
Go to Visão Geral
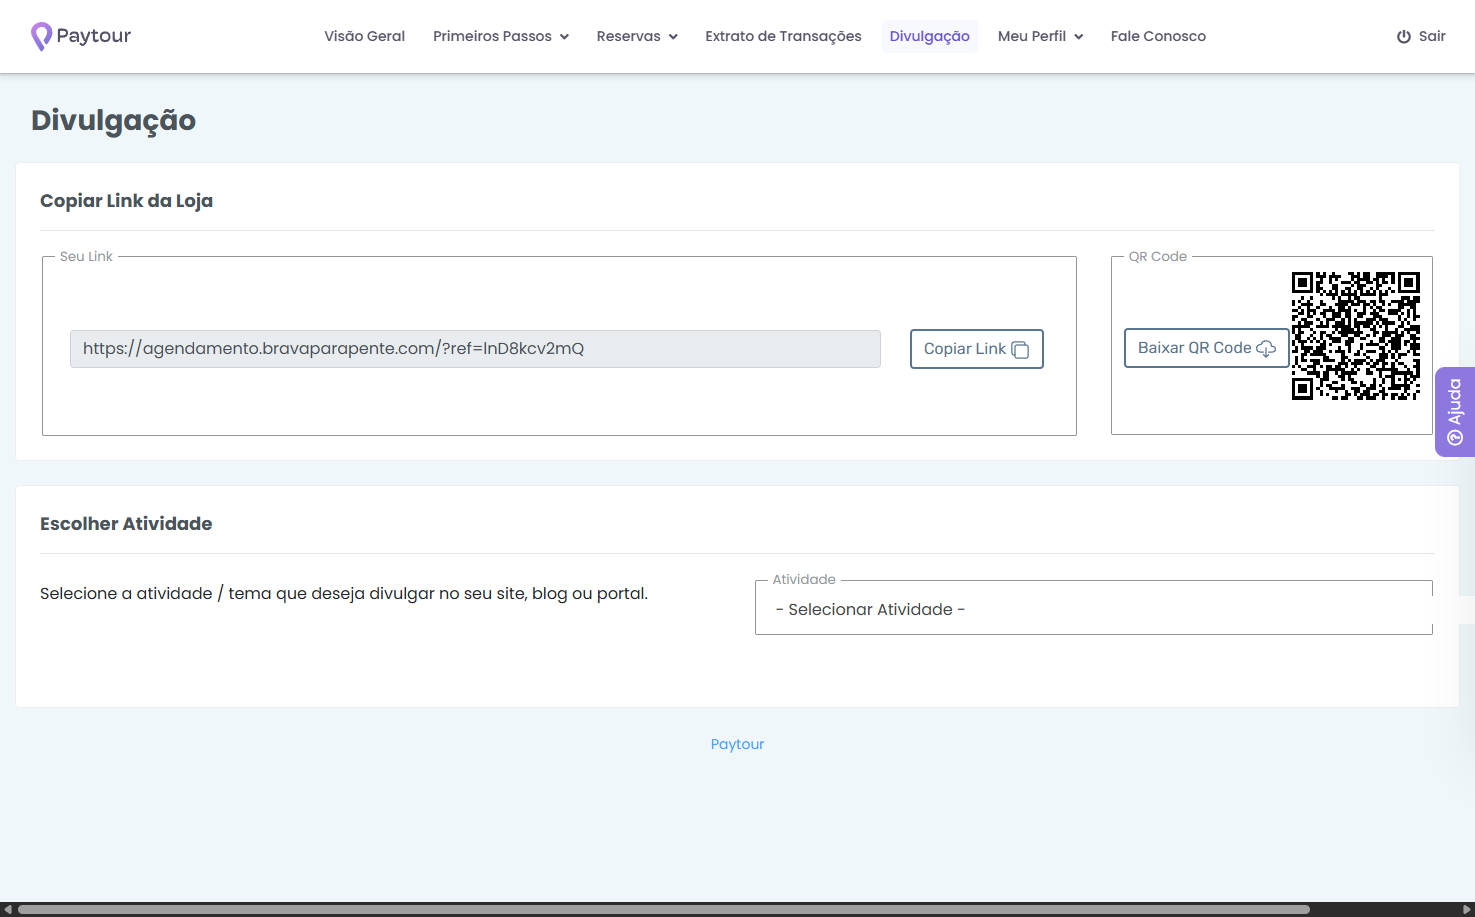[x=364, y=36]
